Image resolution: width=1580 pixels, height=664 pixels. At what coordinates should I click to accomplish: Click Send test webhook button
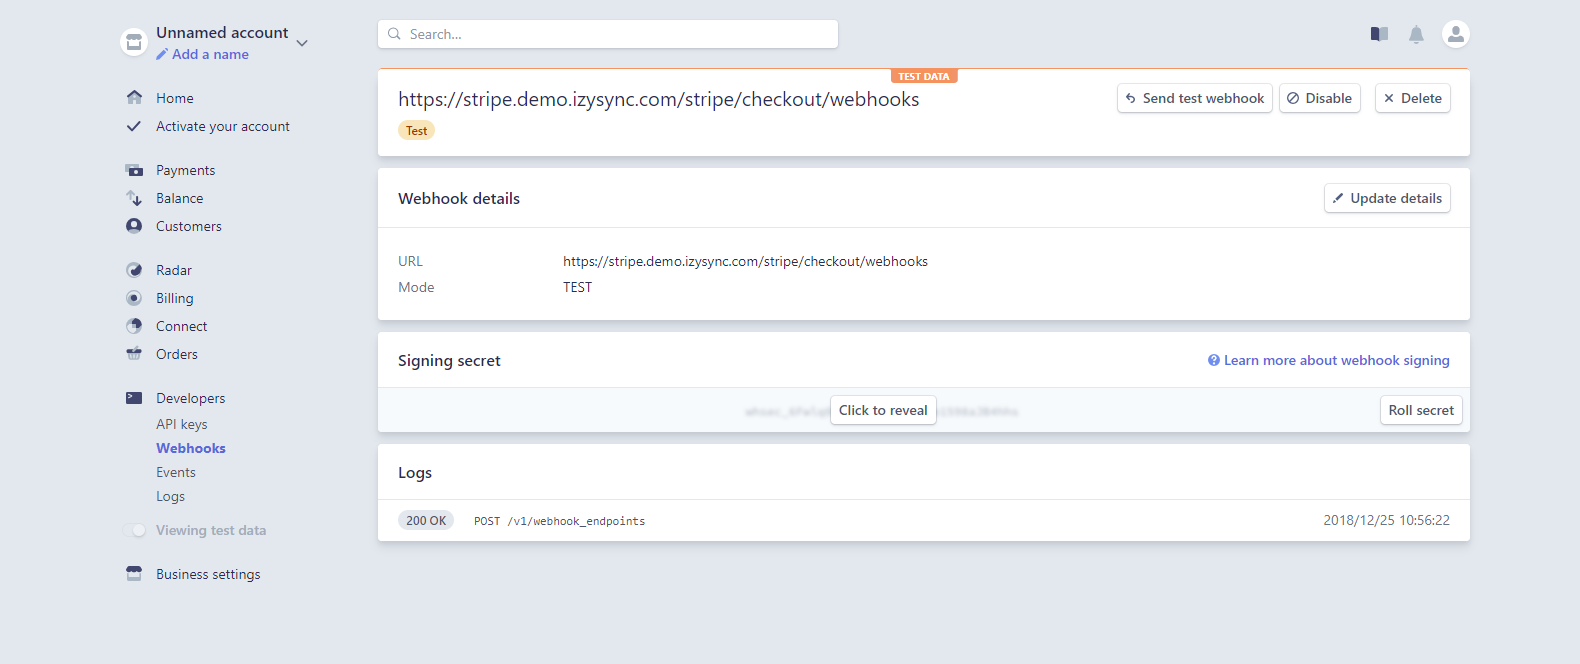click(x=1195, y=98)
